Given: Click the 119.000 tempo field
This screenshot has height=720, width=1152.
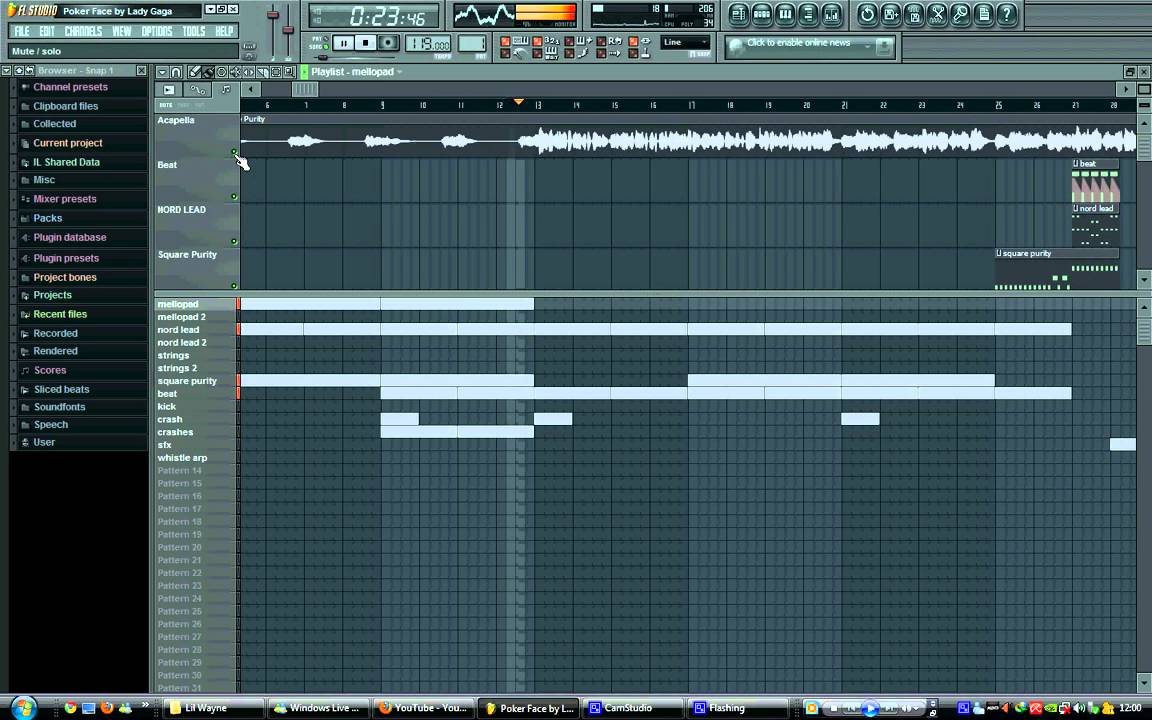Looking at the screenshot, I should 428,44.
